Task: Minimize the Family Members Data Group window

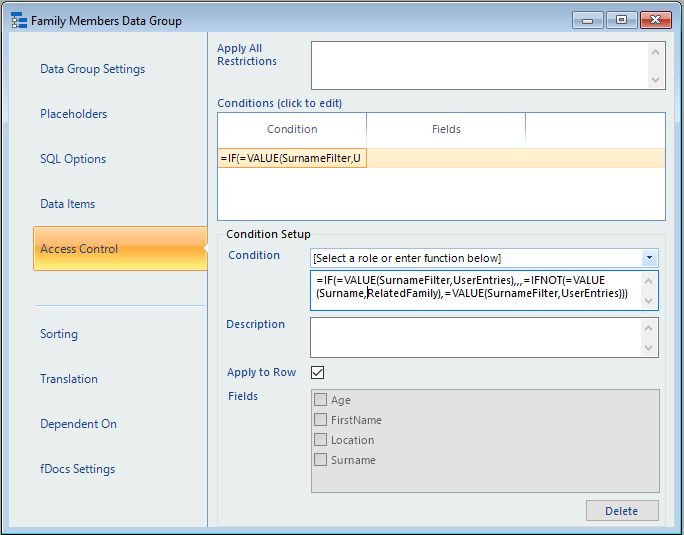Action: [587, 20]
